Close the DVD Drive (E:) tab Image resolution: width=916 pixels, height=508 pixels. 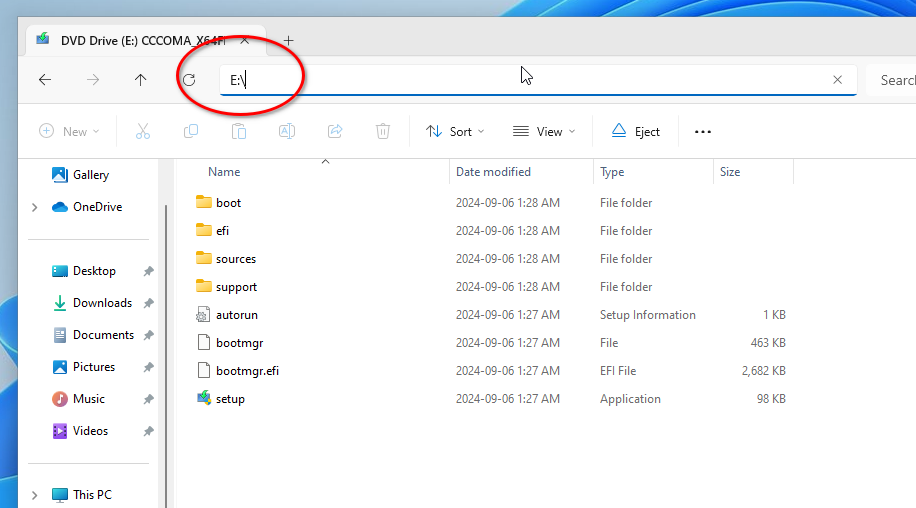245,40
